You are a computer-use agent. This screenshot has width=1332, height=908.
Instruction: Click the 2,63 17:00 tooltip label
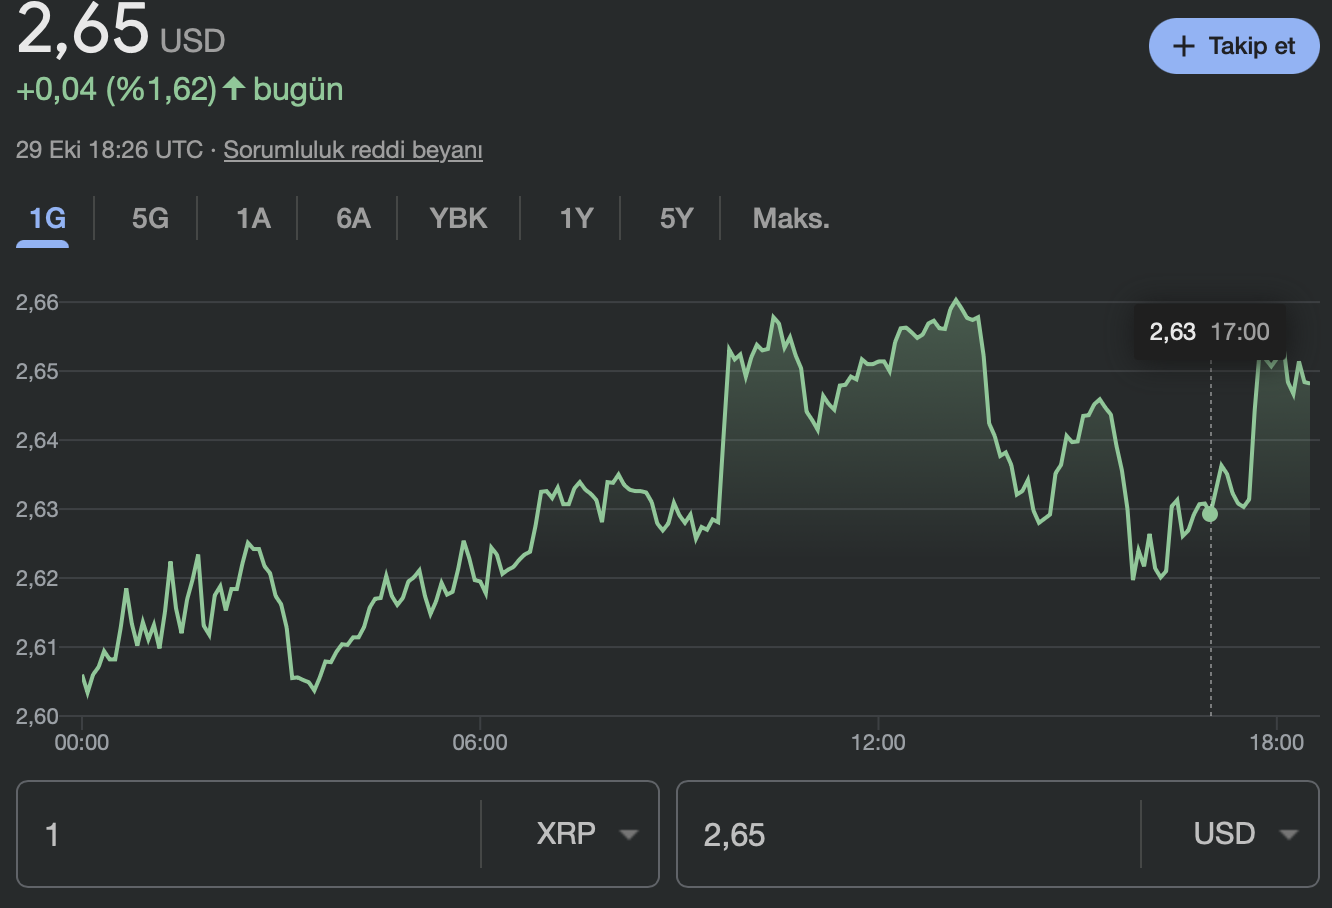1208,331
